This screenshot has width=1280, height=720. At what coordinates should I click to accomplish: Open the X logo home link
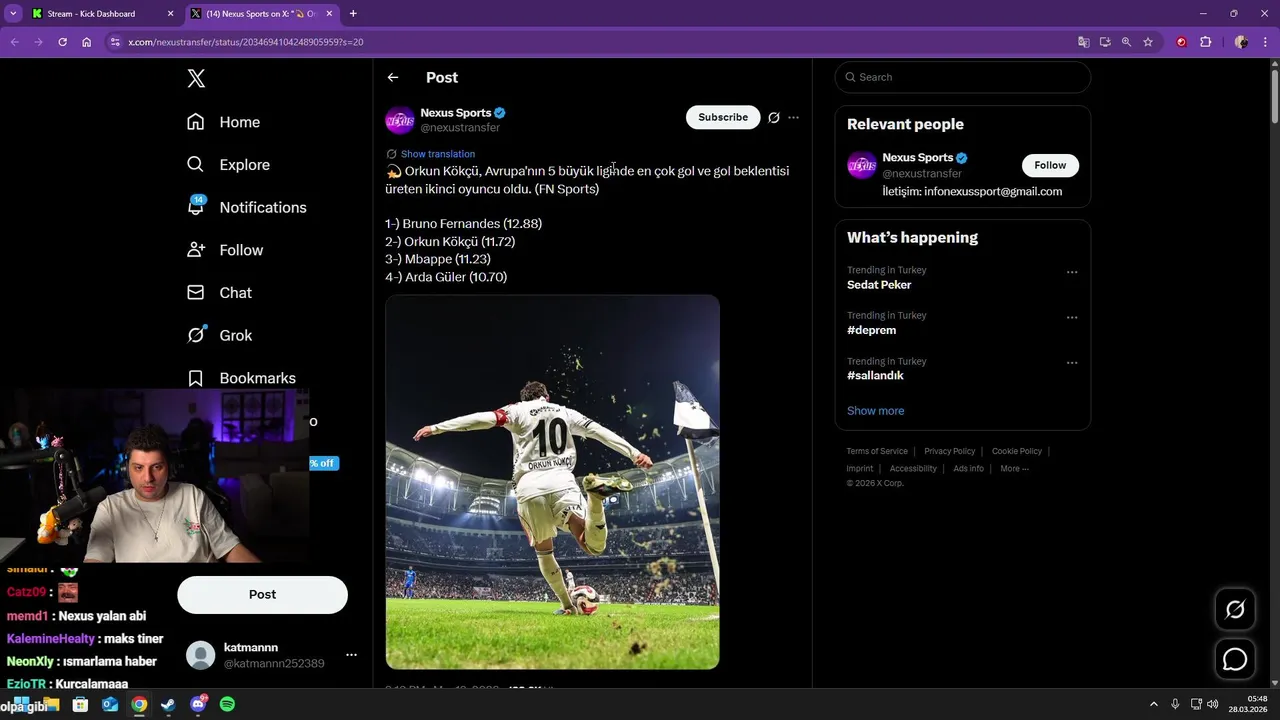click(x=196, y=79)
